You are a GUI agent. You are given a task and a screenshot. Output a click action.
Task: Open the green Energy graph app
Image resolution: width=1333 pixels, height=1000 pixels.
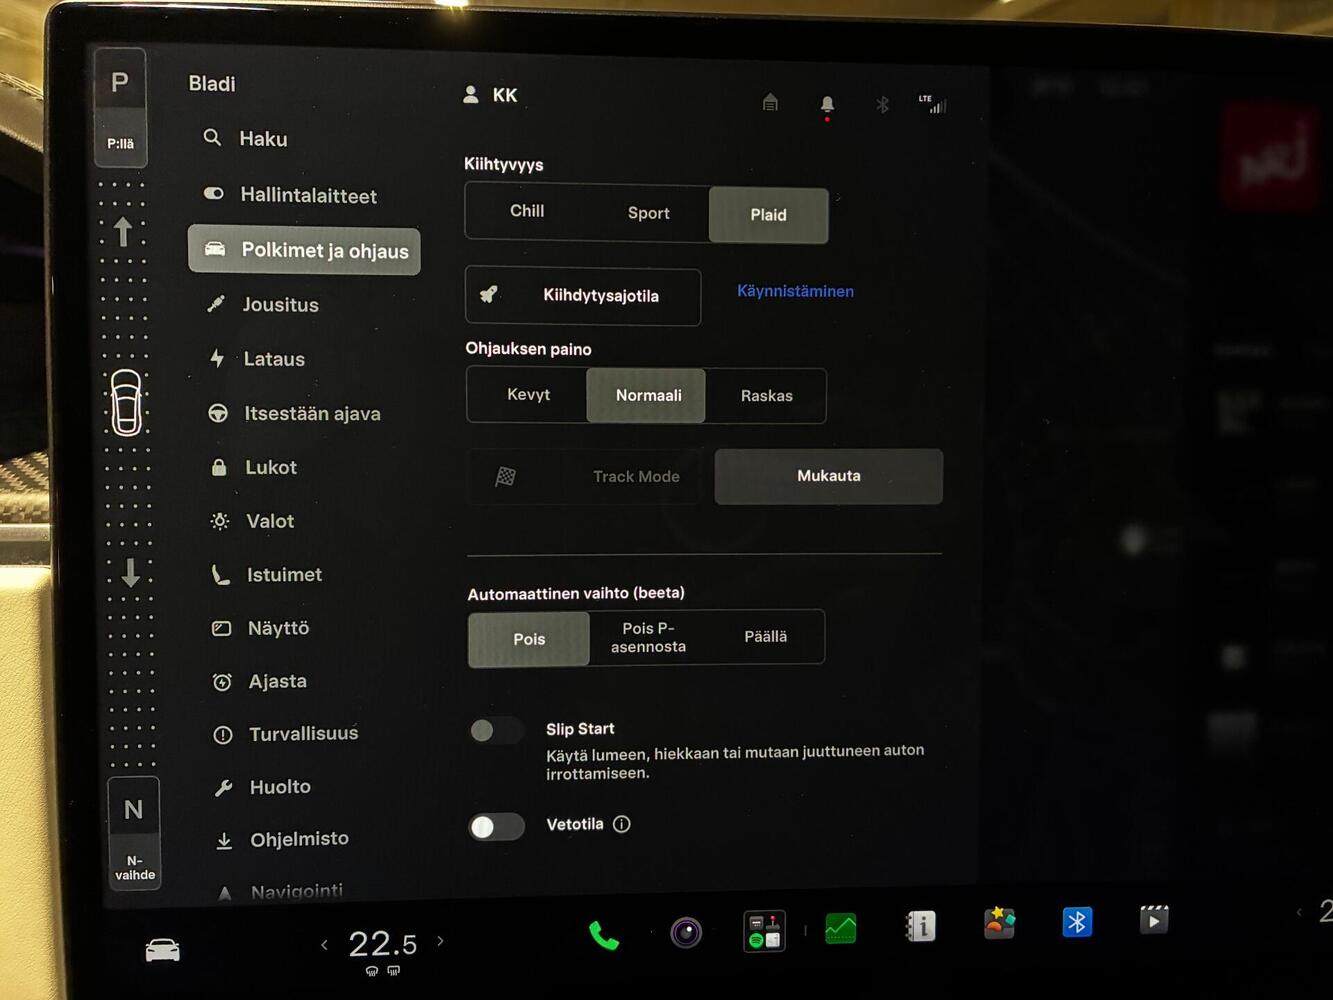click(x=840, y=929)
